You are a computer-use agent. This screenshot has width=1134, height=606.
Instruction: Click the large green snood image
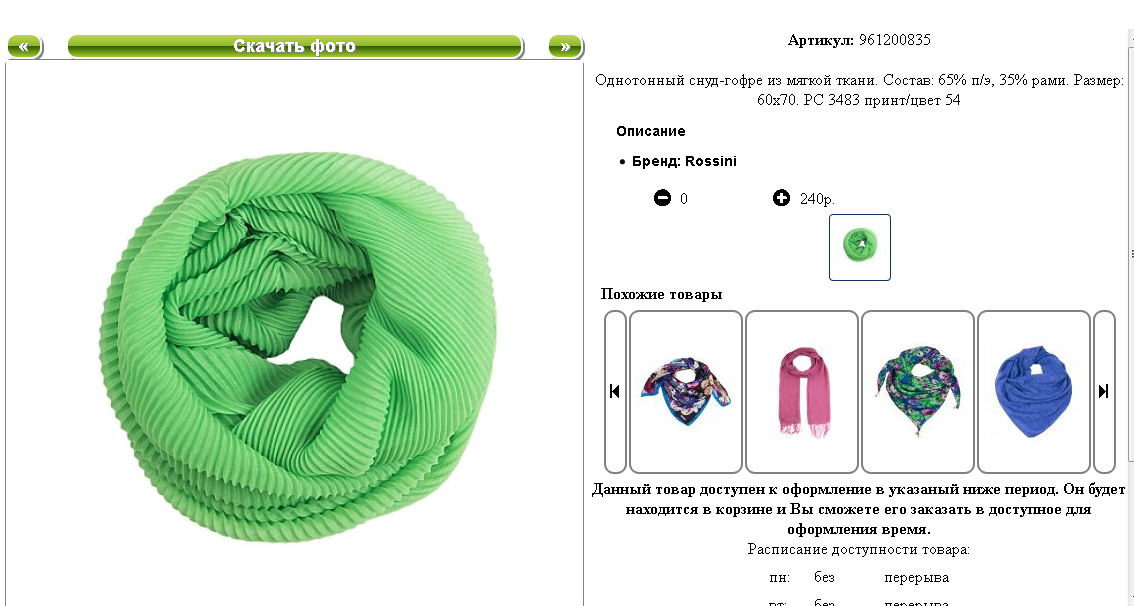[x=297, y=346]
